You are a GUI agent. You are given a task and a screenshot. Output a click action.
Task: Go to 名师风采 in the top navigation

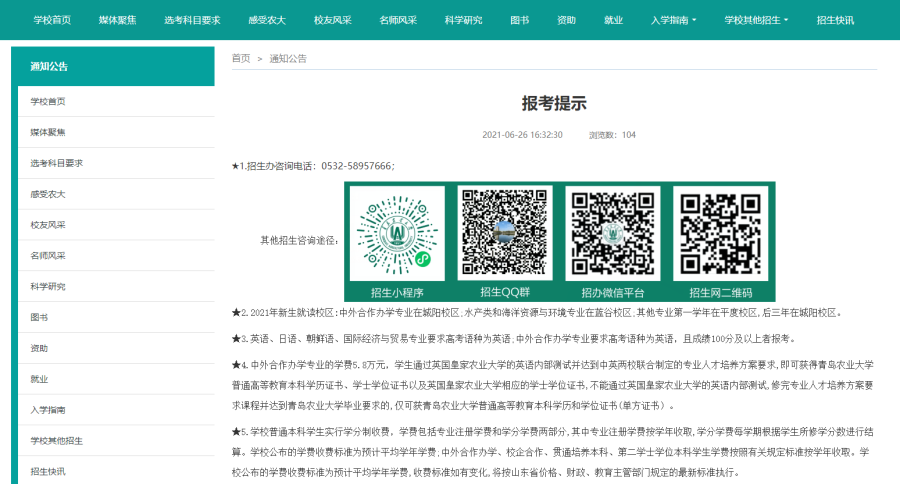click(x=399, y=19)
